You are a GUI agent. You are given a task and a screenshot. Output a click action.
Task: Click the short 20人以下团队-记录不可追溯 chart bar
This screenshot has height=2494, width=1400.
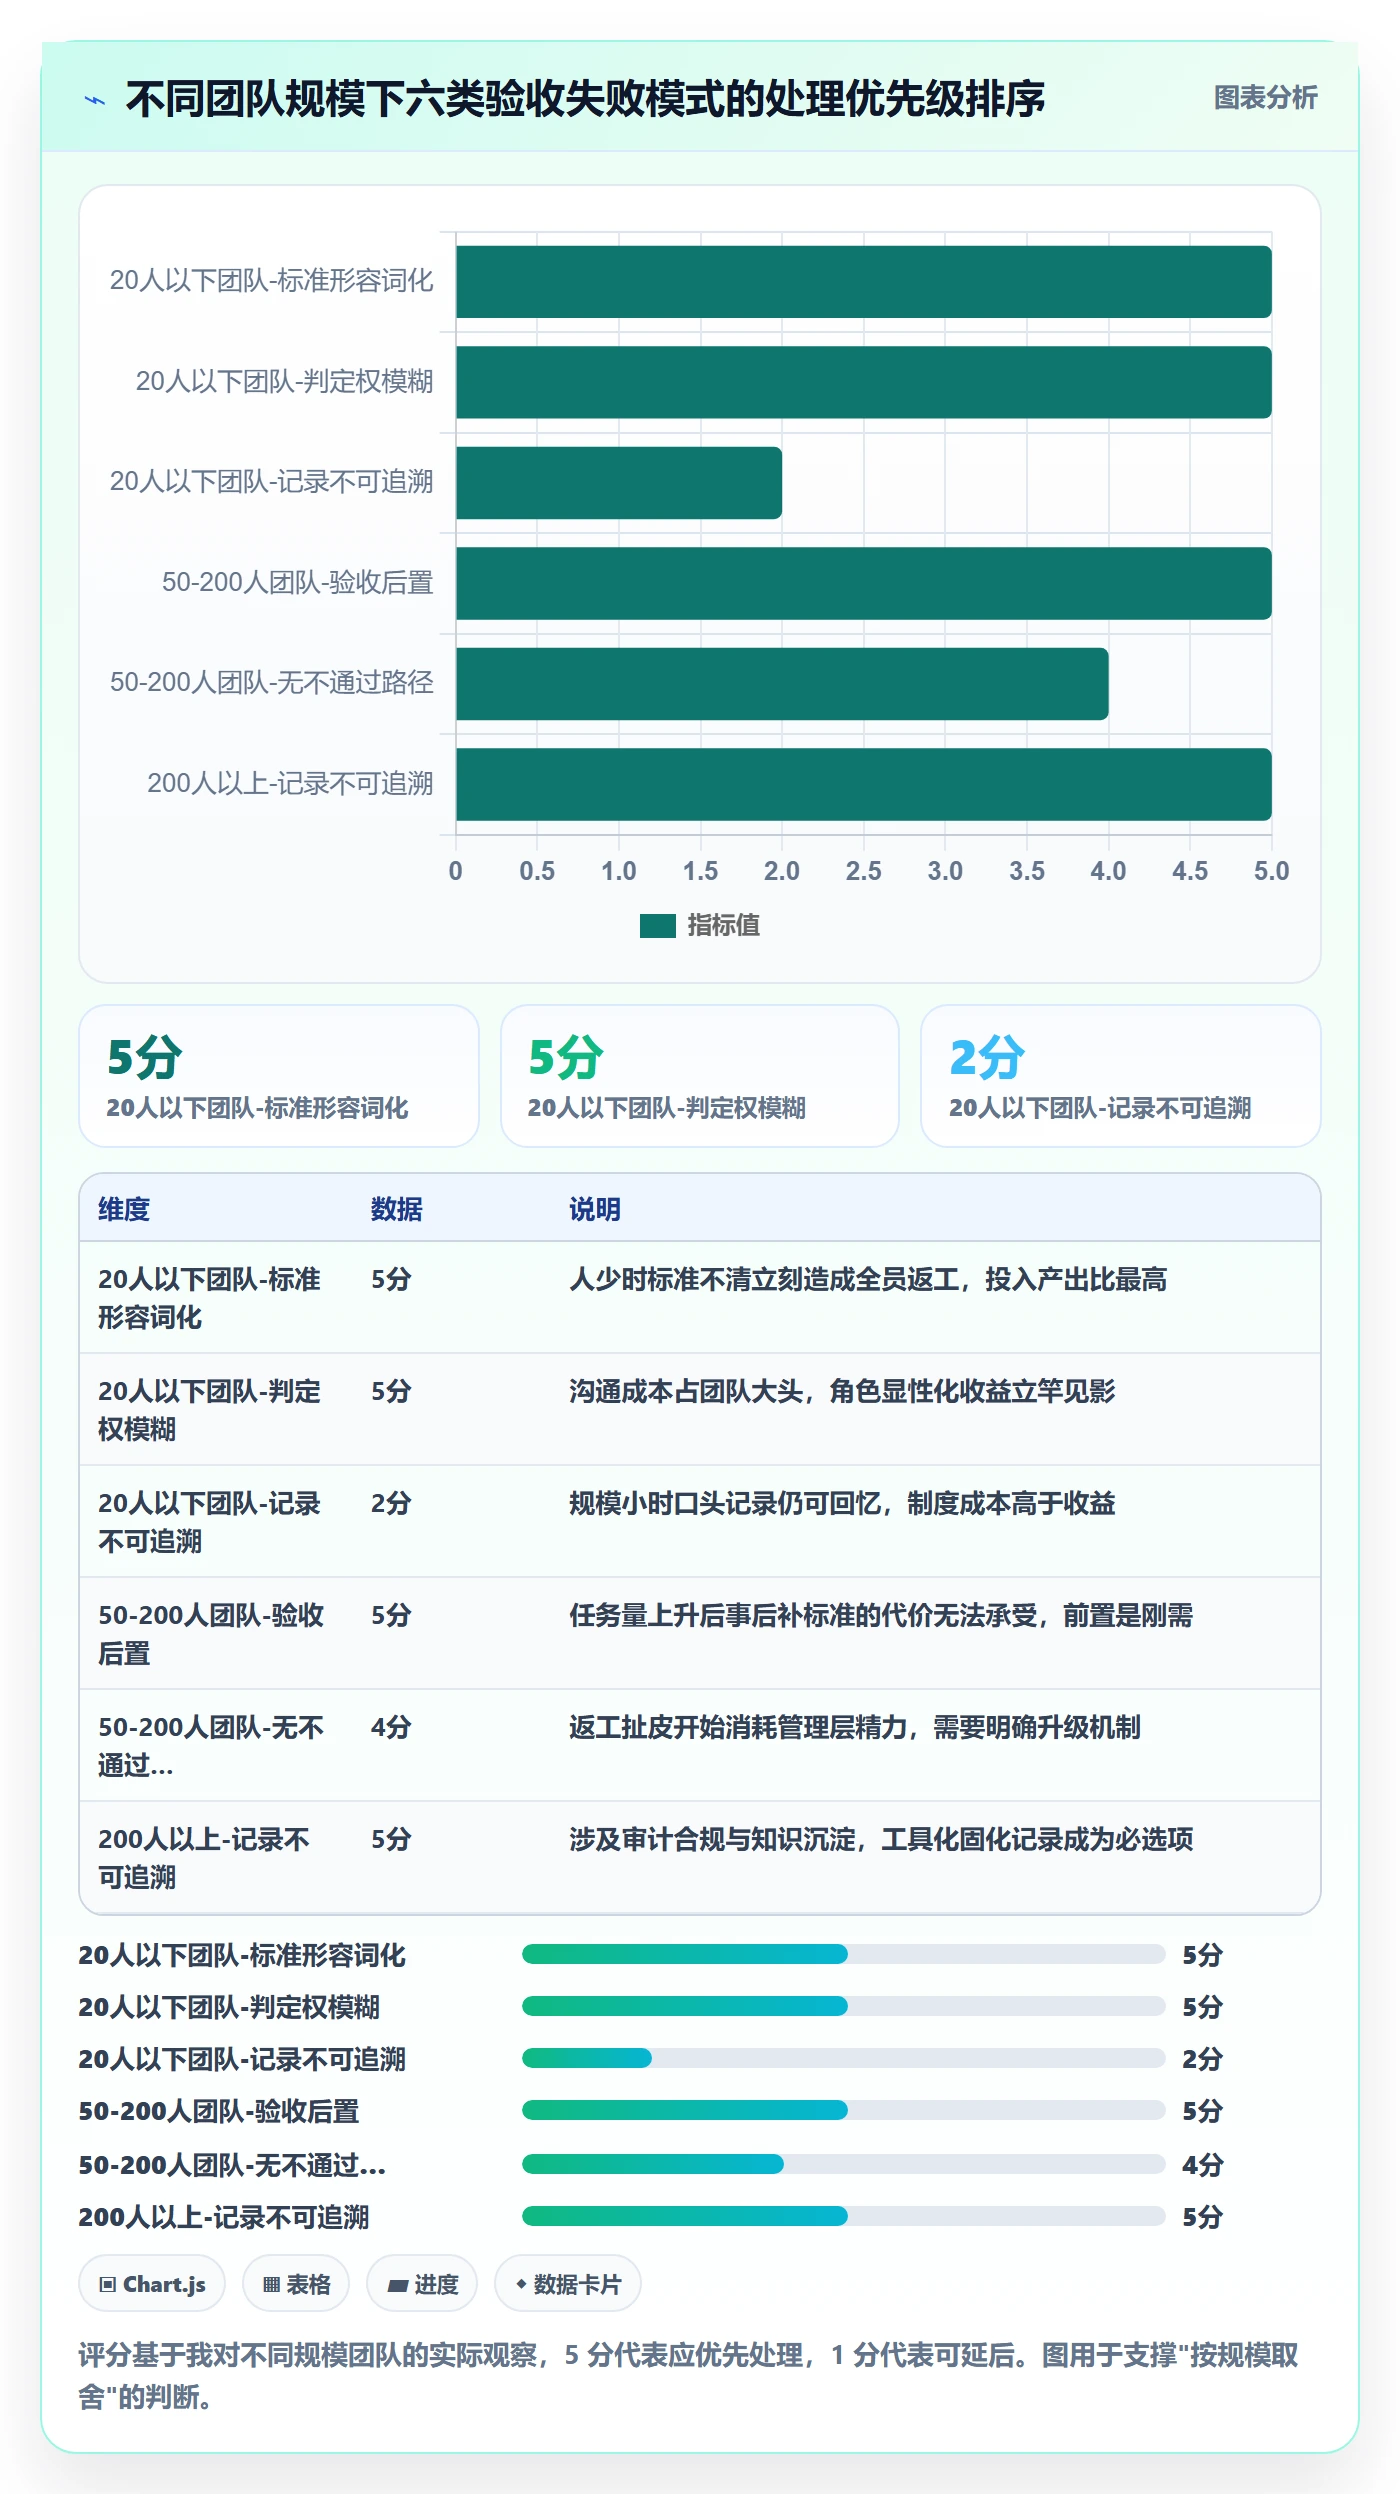tap(619, 483)
